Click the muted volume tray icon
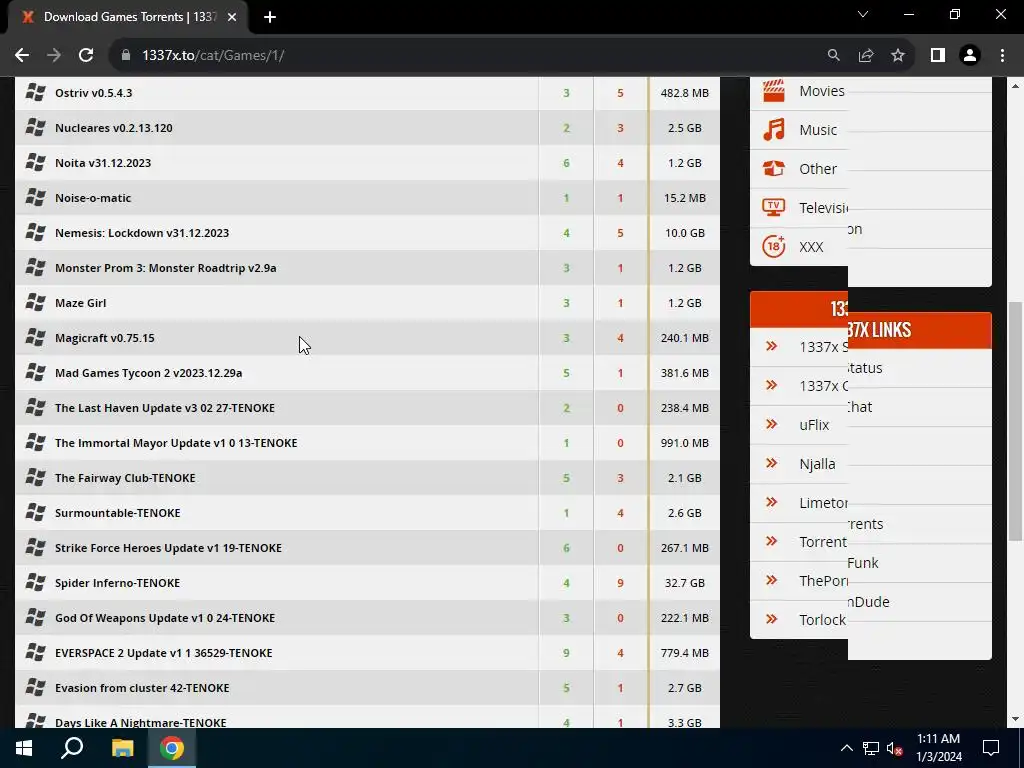Image resolution: width=1024 pixels, height=768 pixels. 895,748
